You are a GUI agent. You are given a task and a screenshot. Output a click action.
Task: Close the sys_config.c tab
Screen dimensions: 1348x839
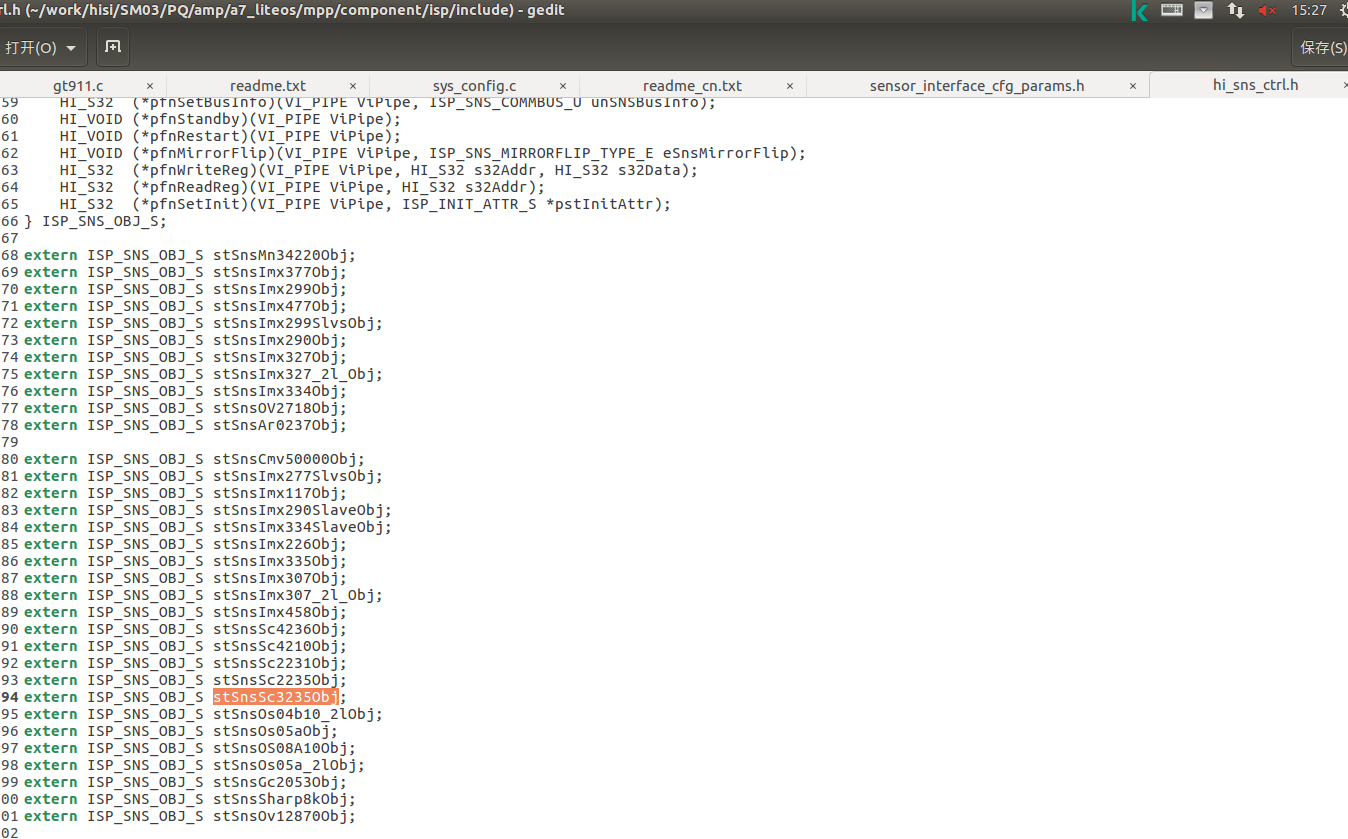[563, 86]
